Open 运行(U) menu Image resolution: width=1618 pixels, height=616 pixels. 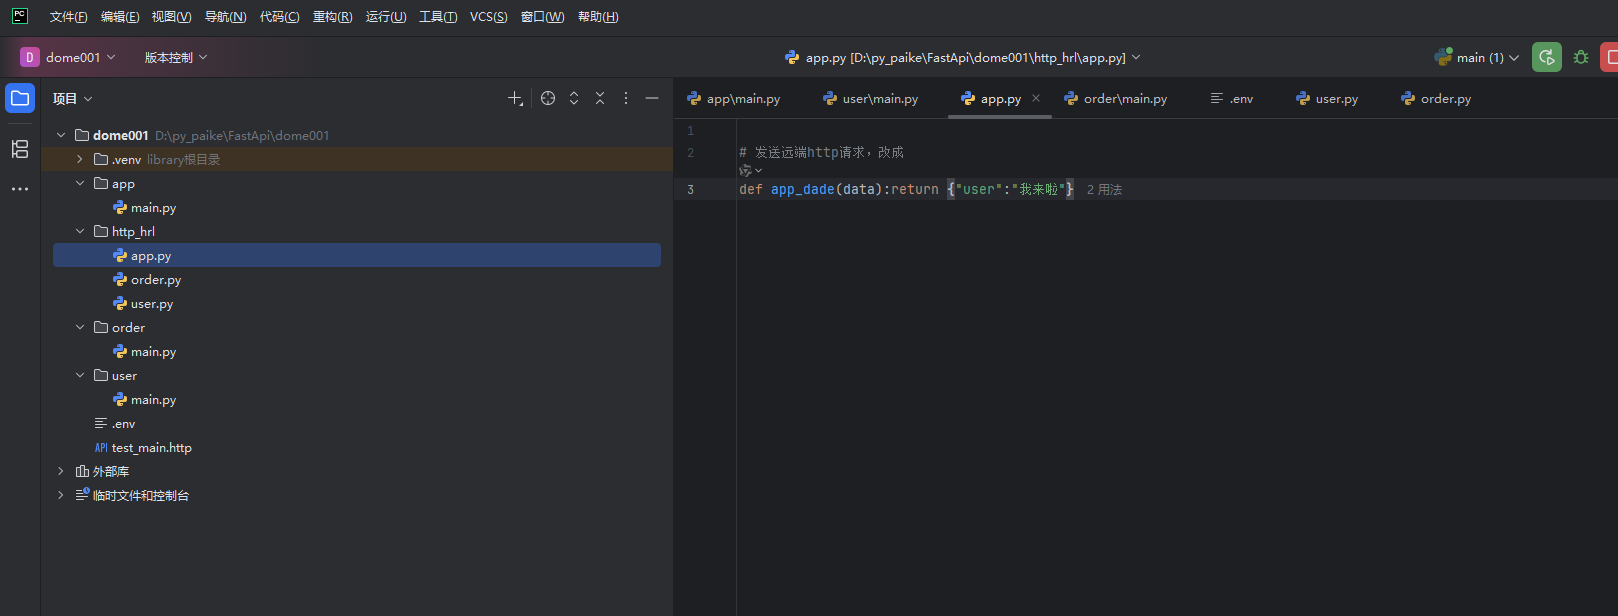tap(386, 16)
